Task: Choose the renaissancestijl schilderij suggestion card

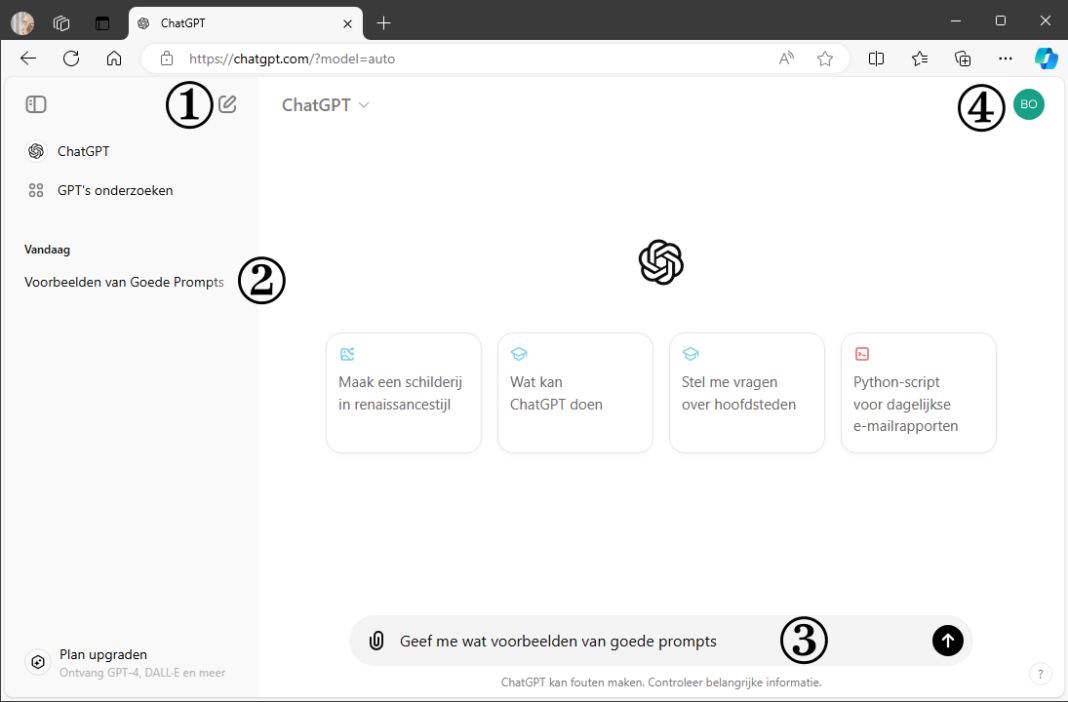Action: [403, 393]
